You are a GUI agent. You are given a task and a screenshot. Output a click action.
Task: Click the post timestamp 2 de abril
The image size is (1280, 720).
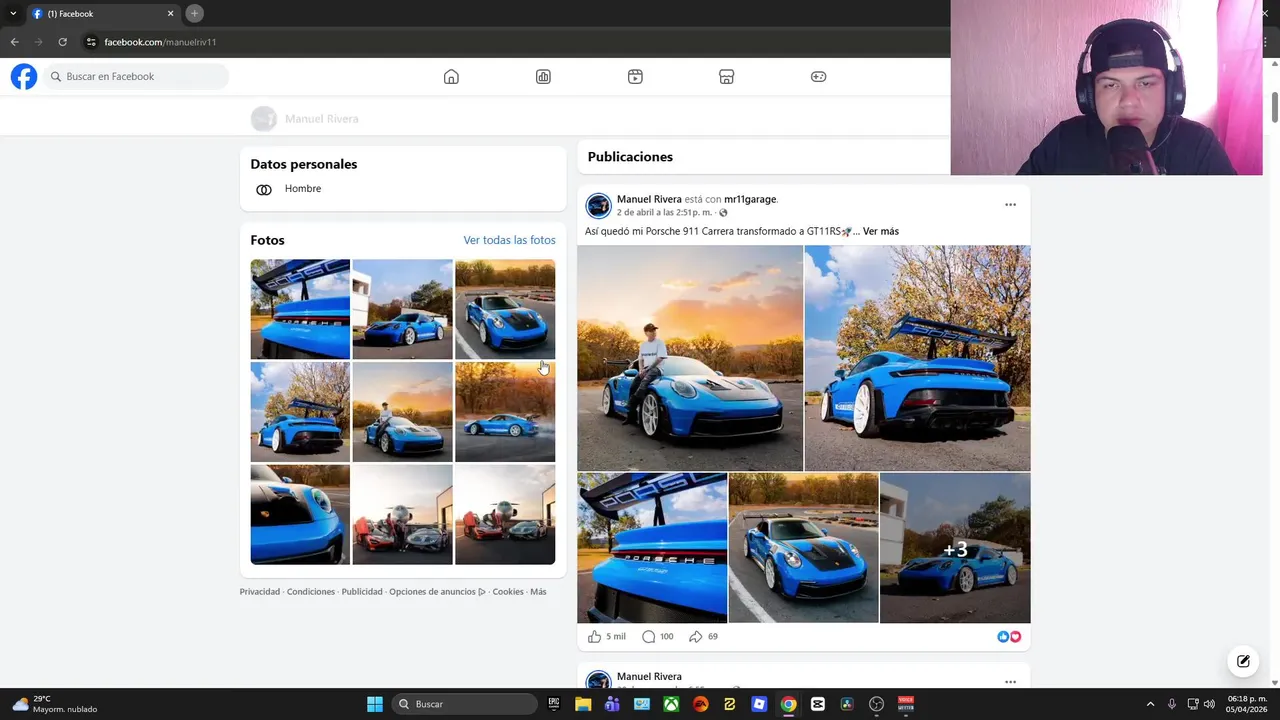click(664, 213)
